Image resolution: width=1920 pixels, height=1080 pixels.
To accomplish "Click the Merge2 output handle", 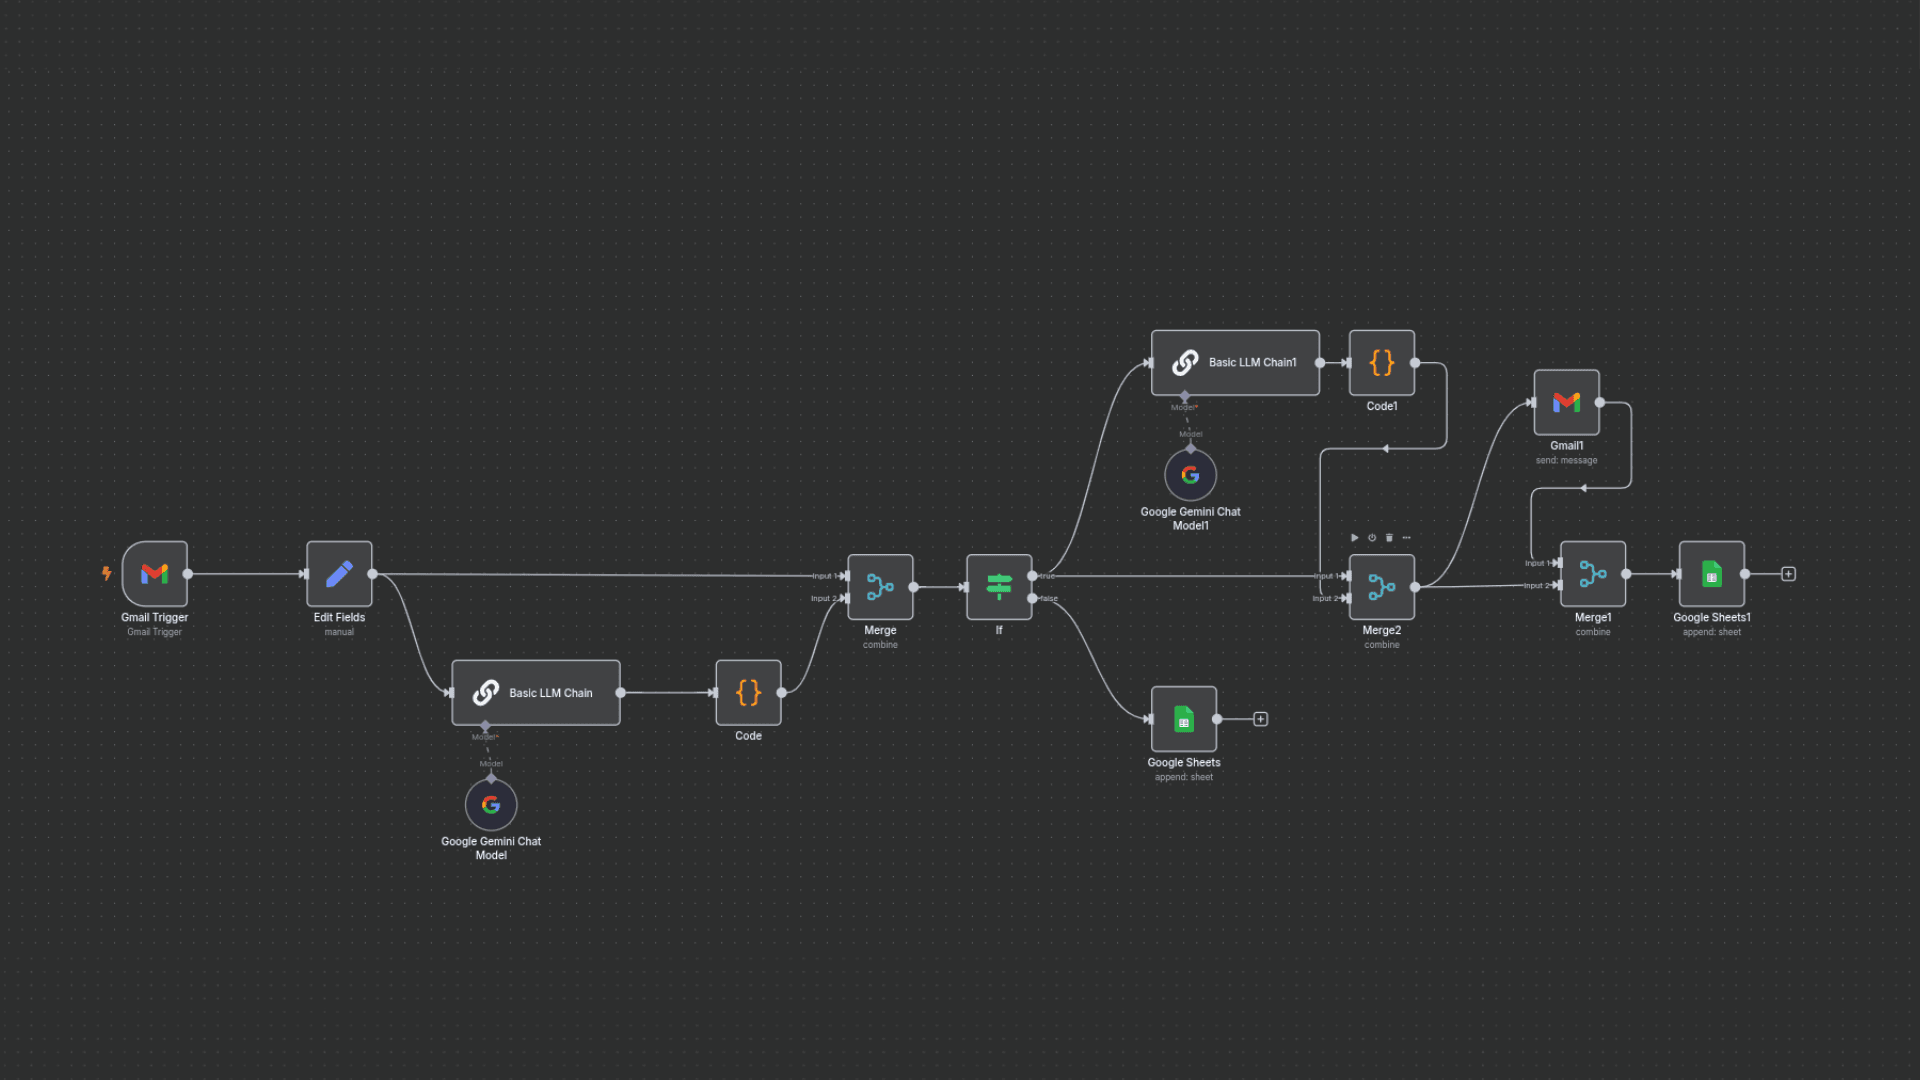I will pyautogui.click(x=1415, y=587).
